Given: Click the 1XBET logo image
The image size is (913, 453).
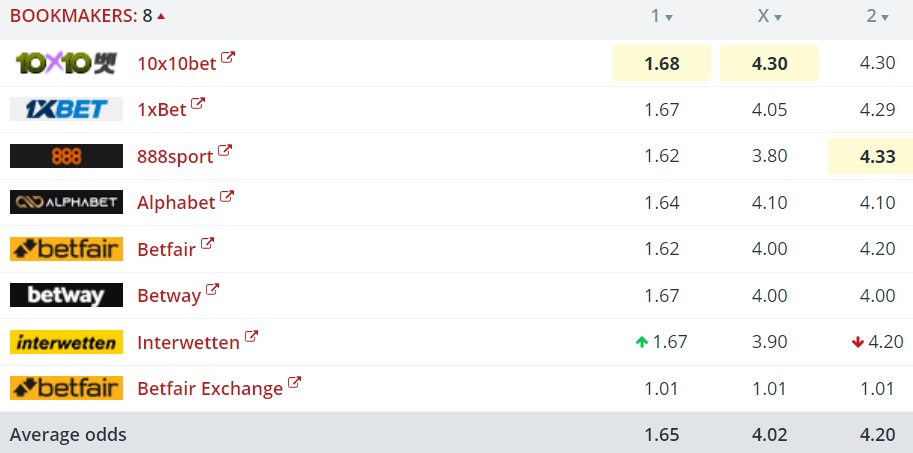Looking at the screenshot, I should pyautogui.click(x=66, y=109).
